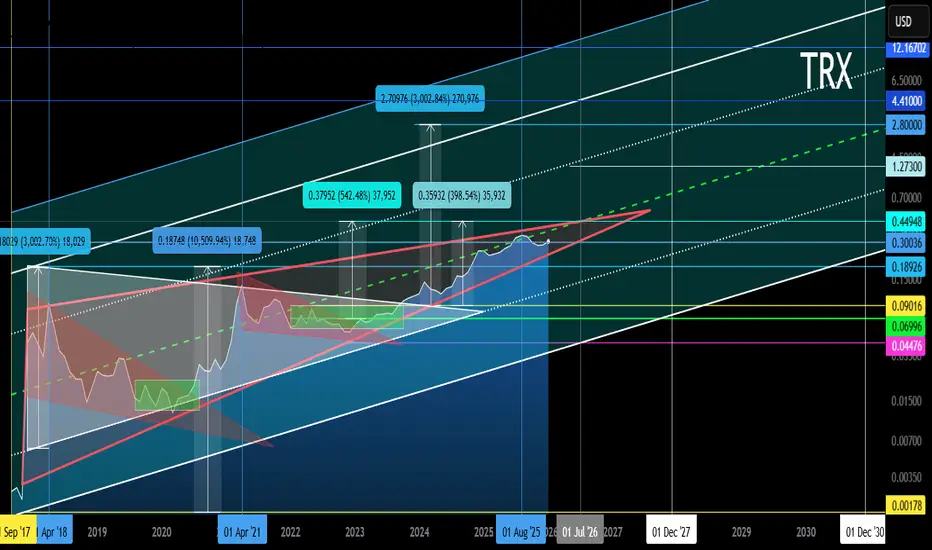The image size is (932, 550).
Task: Select the 0.70000 price scale value
Action: (906, 197)
